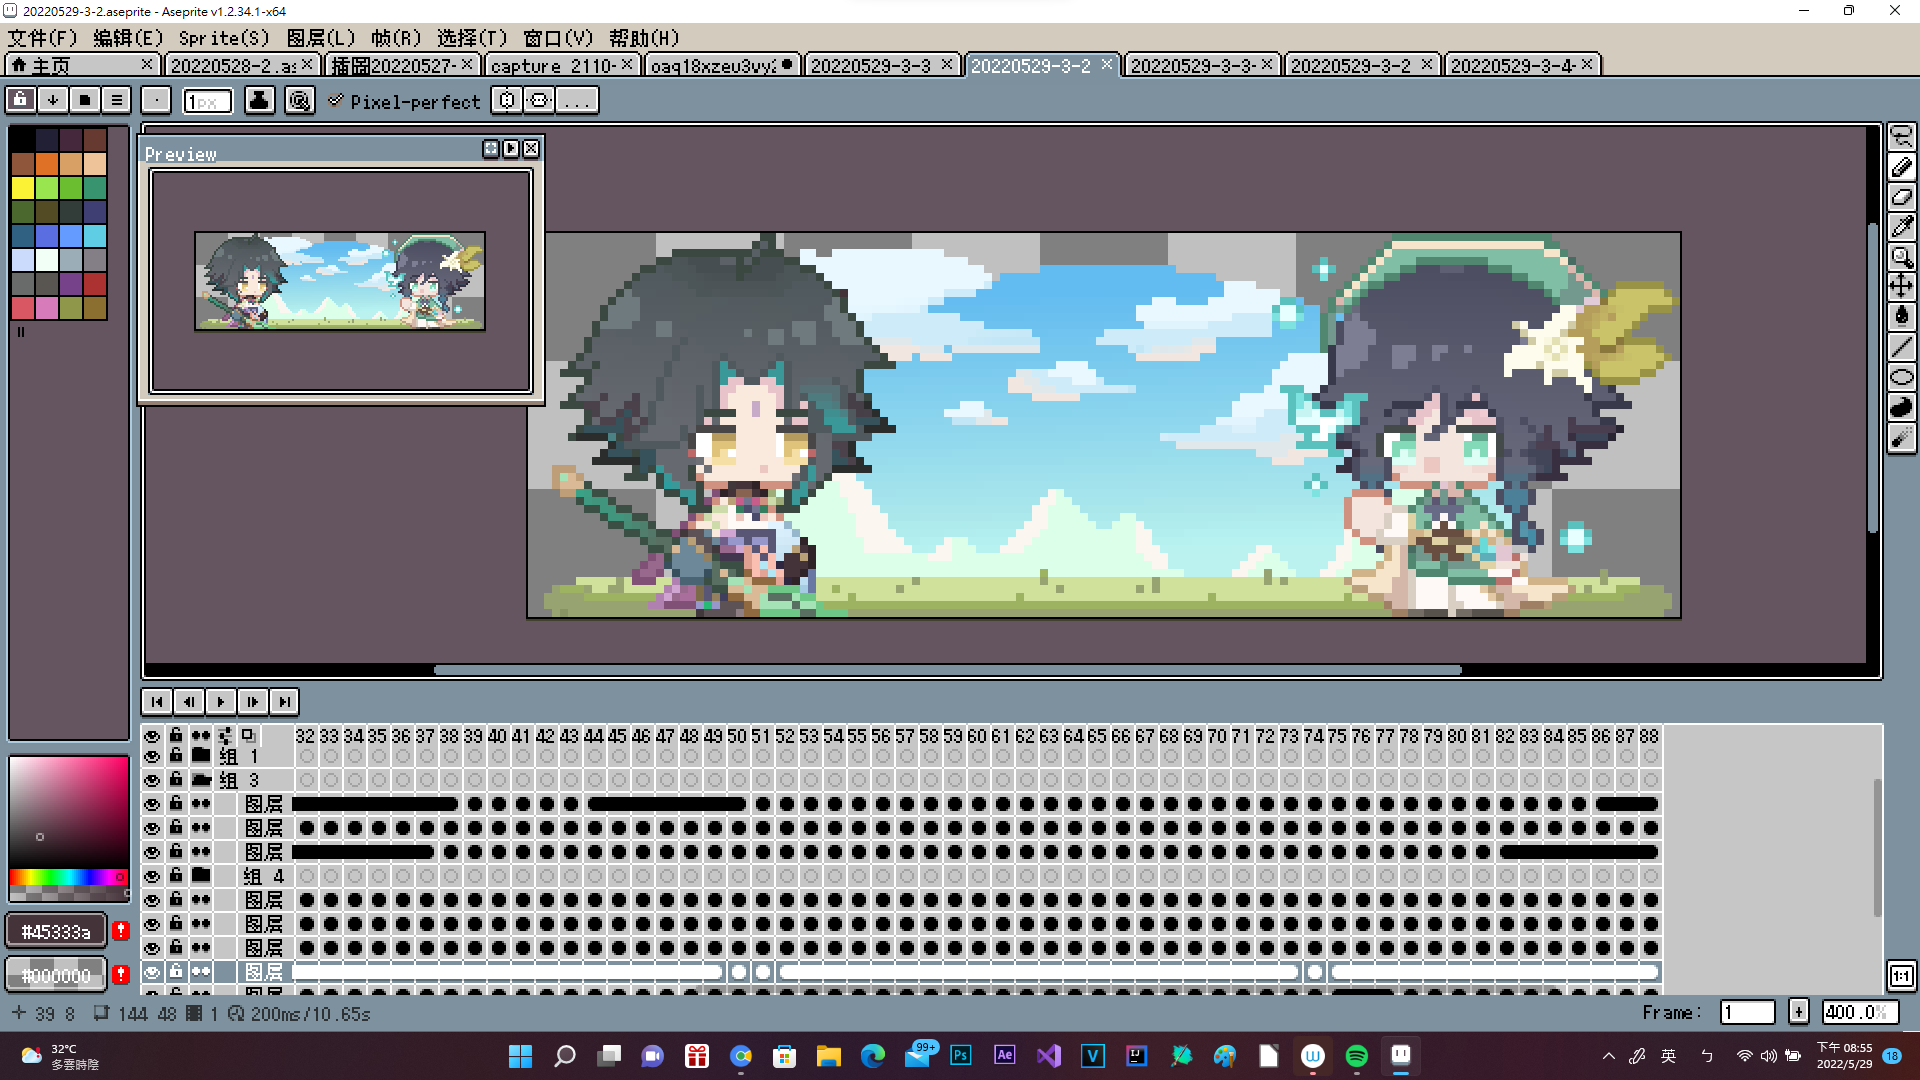Image resolution: width=1920 pixels, height=1080 pixels.
Task: Switch to the capture 2110 tab
Action: [x=562, y=65]
